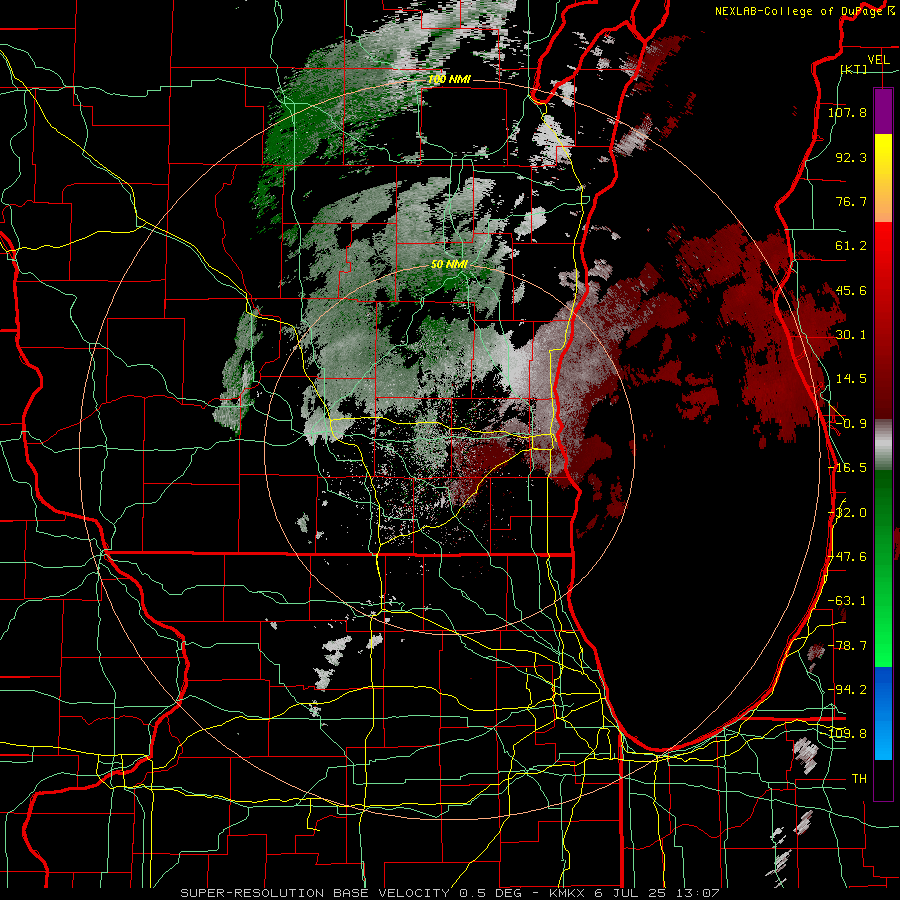
Task: Select the -78.7 velocity scale label
Action: point(847,646)
